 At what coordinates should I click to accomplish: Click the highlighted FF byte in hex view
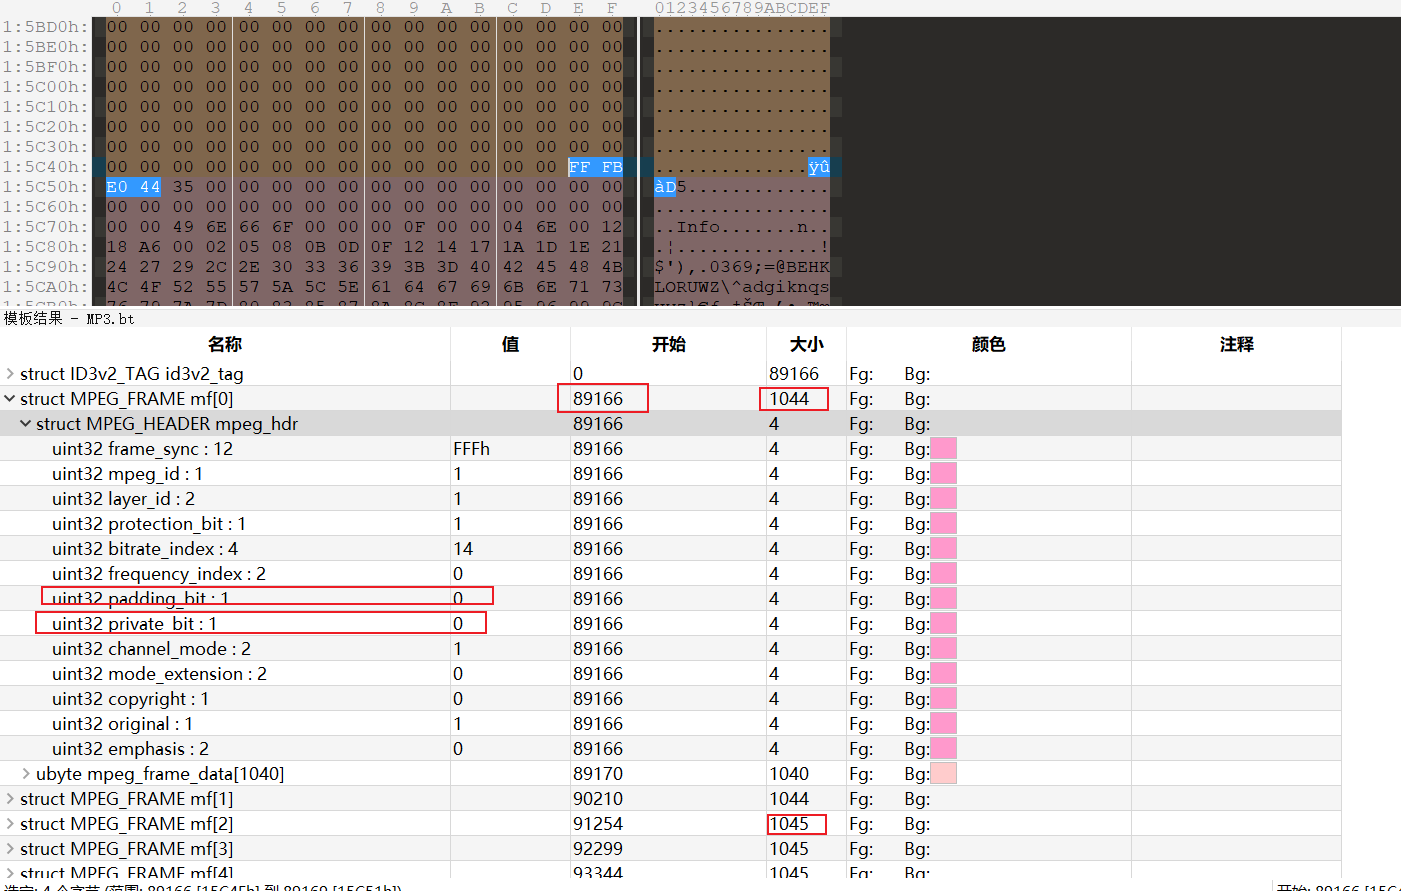click(x=579, y=167)
